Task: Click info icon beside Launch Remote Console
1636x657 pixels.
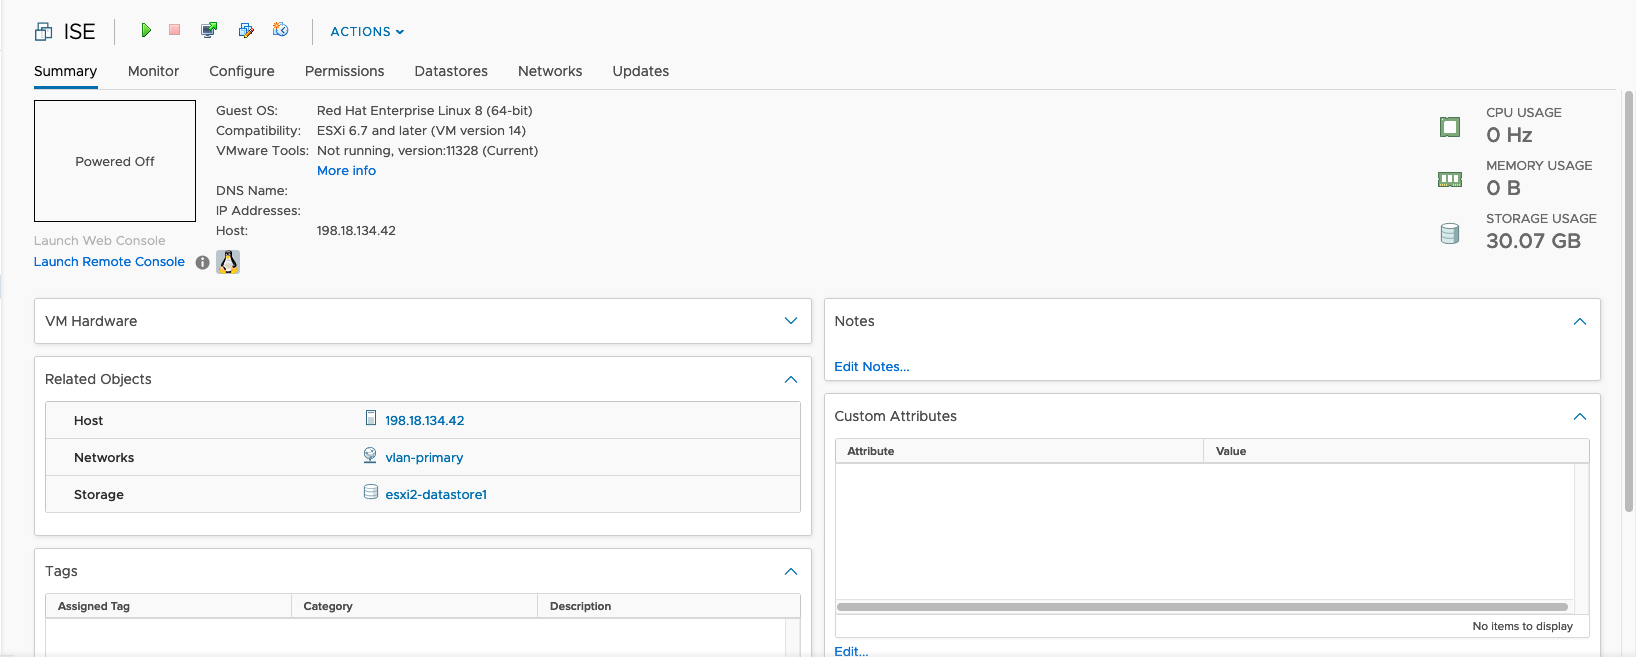Action: coord(203,262)
